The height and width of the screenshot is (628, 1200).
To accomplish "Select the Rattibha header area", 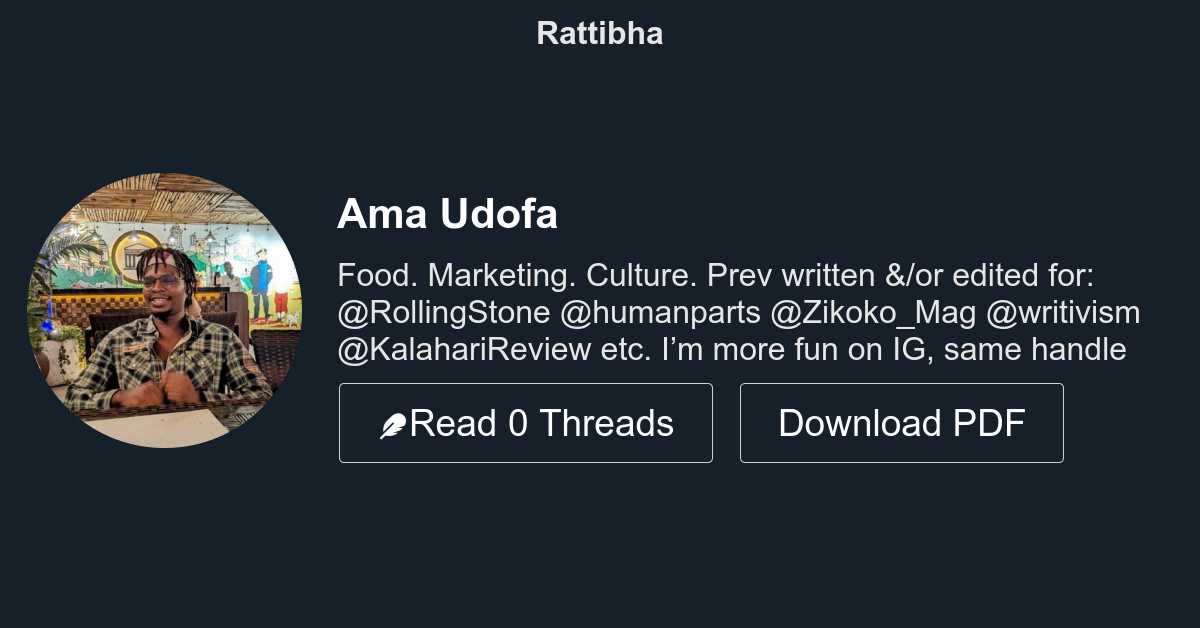I will tap(600, 33).
